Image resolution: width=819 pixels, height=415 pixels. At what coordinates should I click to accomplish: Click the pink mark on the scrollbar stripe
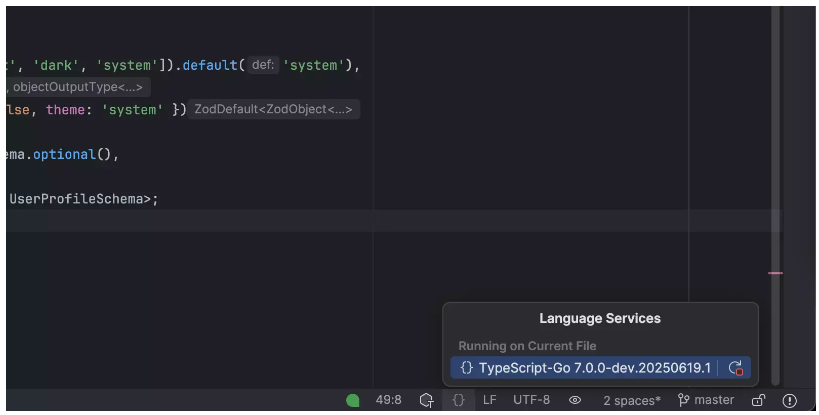click(776, 272)
